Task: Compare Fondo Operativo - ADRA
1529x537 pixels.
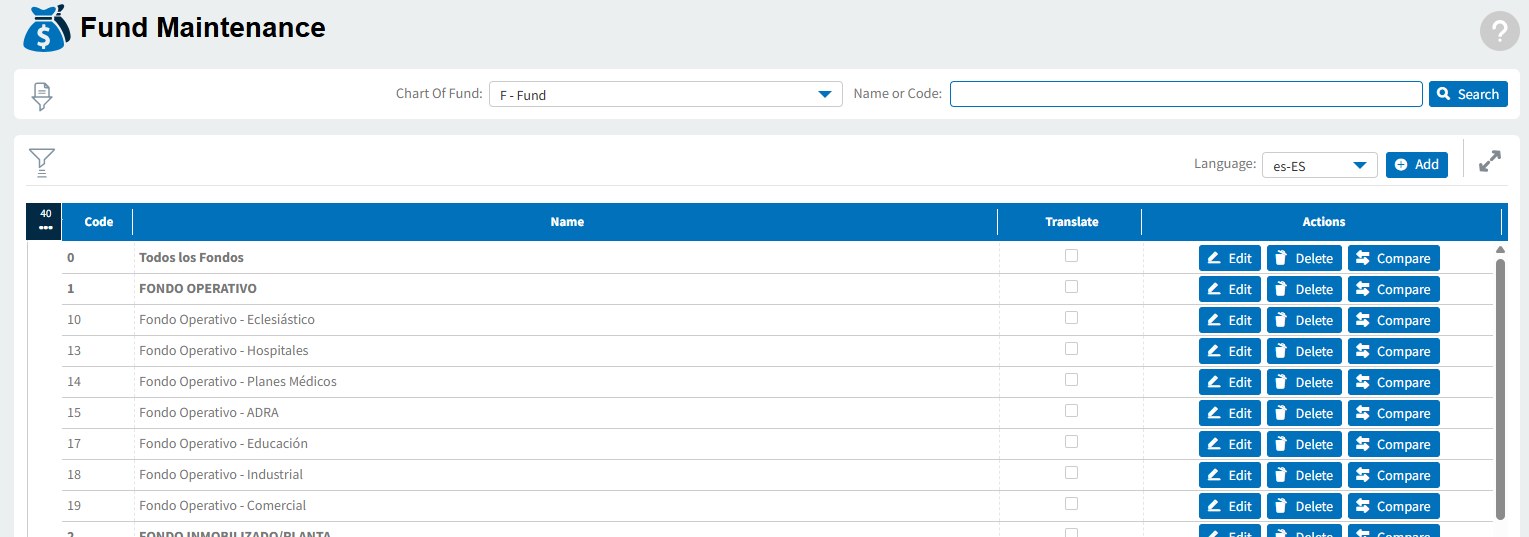Action: click(x=1394, y=413)
